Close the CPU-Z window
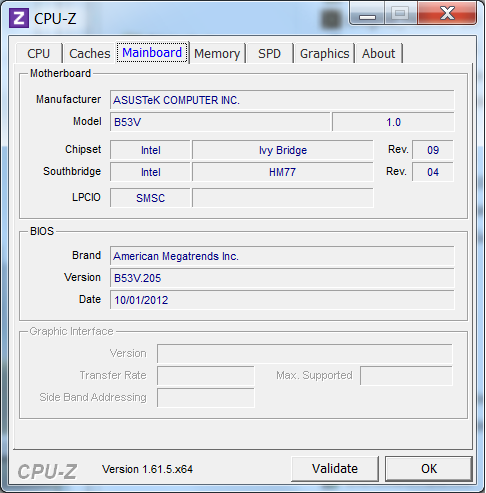486x493 pixels. pos(447,14)
